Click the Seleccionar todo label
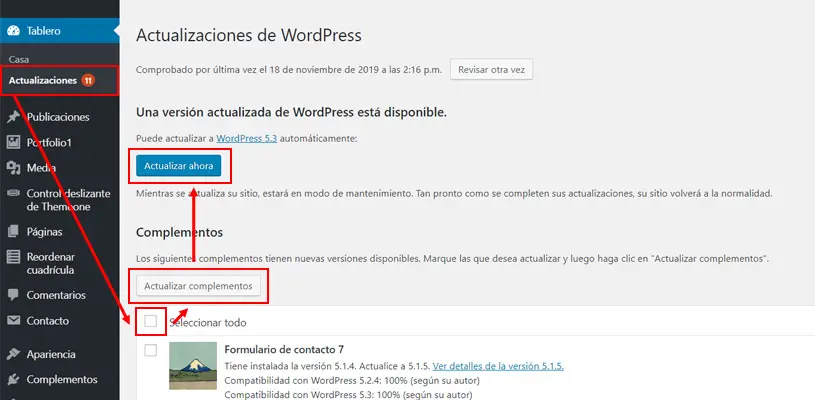Viewport: 815px width, 400px height. (x=208, y=323)
